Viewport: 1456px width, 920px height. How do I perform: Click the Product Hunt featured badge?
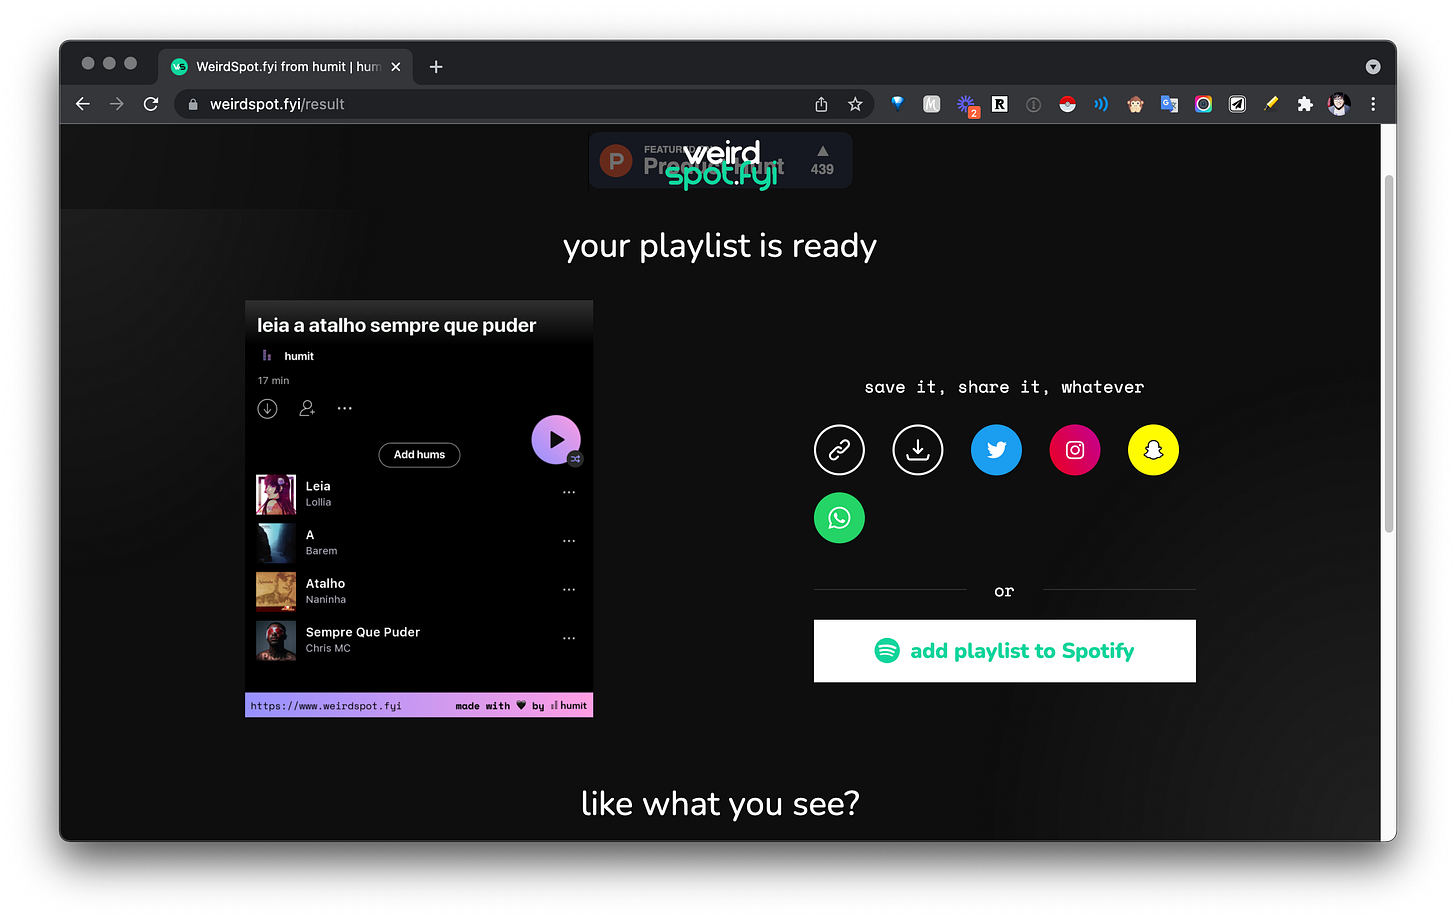point(720,160)
